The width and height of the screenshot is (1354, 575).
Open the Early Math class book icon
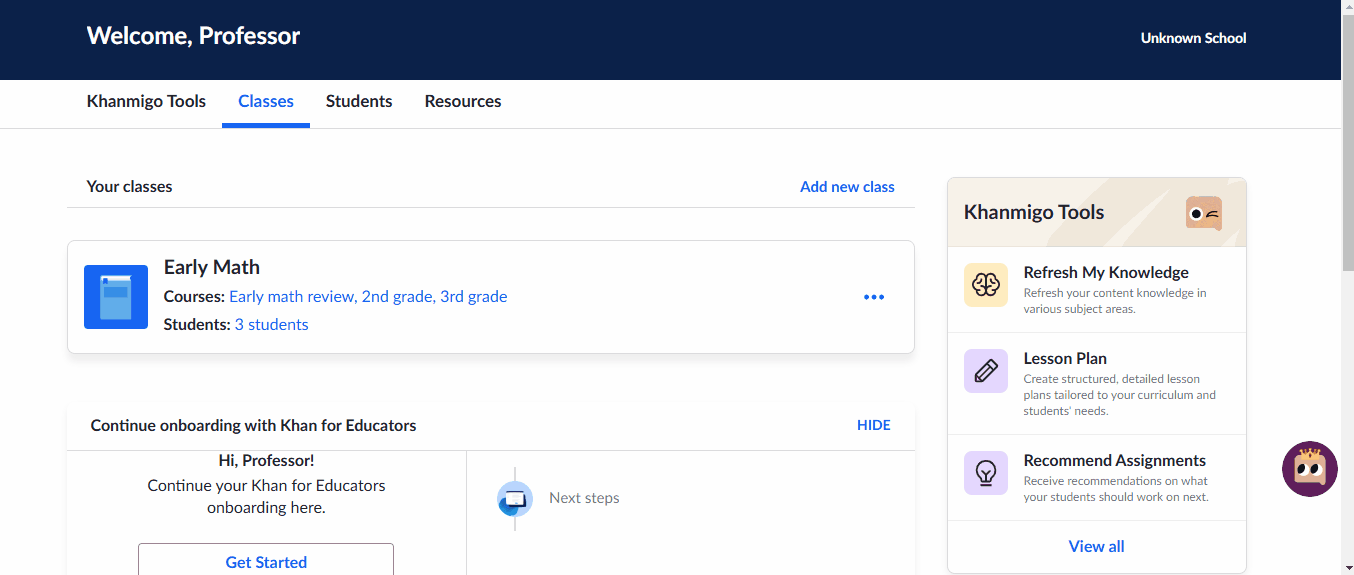(116, 297)
